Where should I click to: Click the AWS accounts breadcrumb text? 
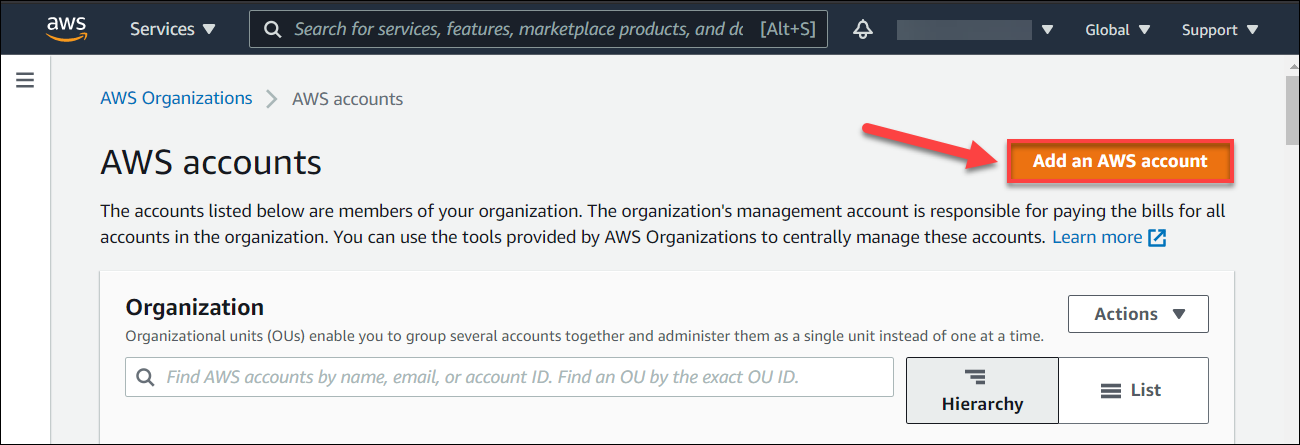[347, 99]
